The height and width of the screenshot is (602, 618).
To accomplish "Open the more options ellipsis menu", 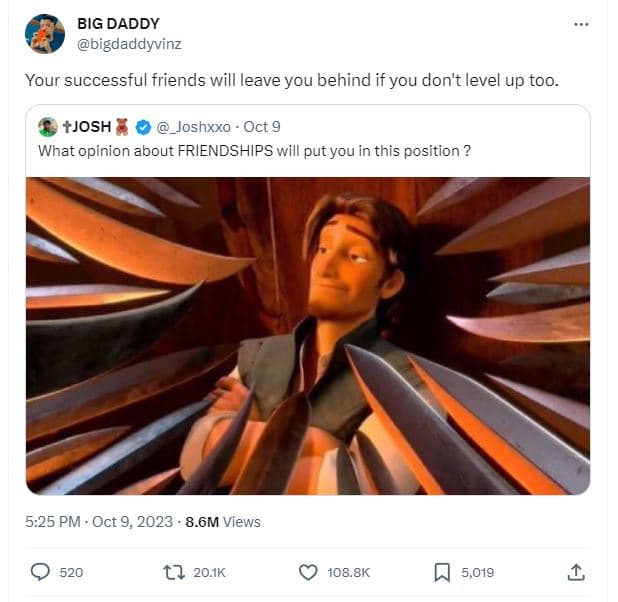I will 581,24.
